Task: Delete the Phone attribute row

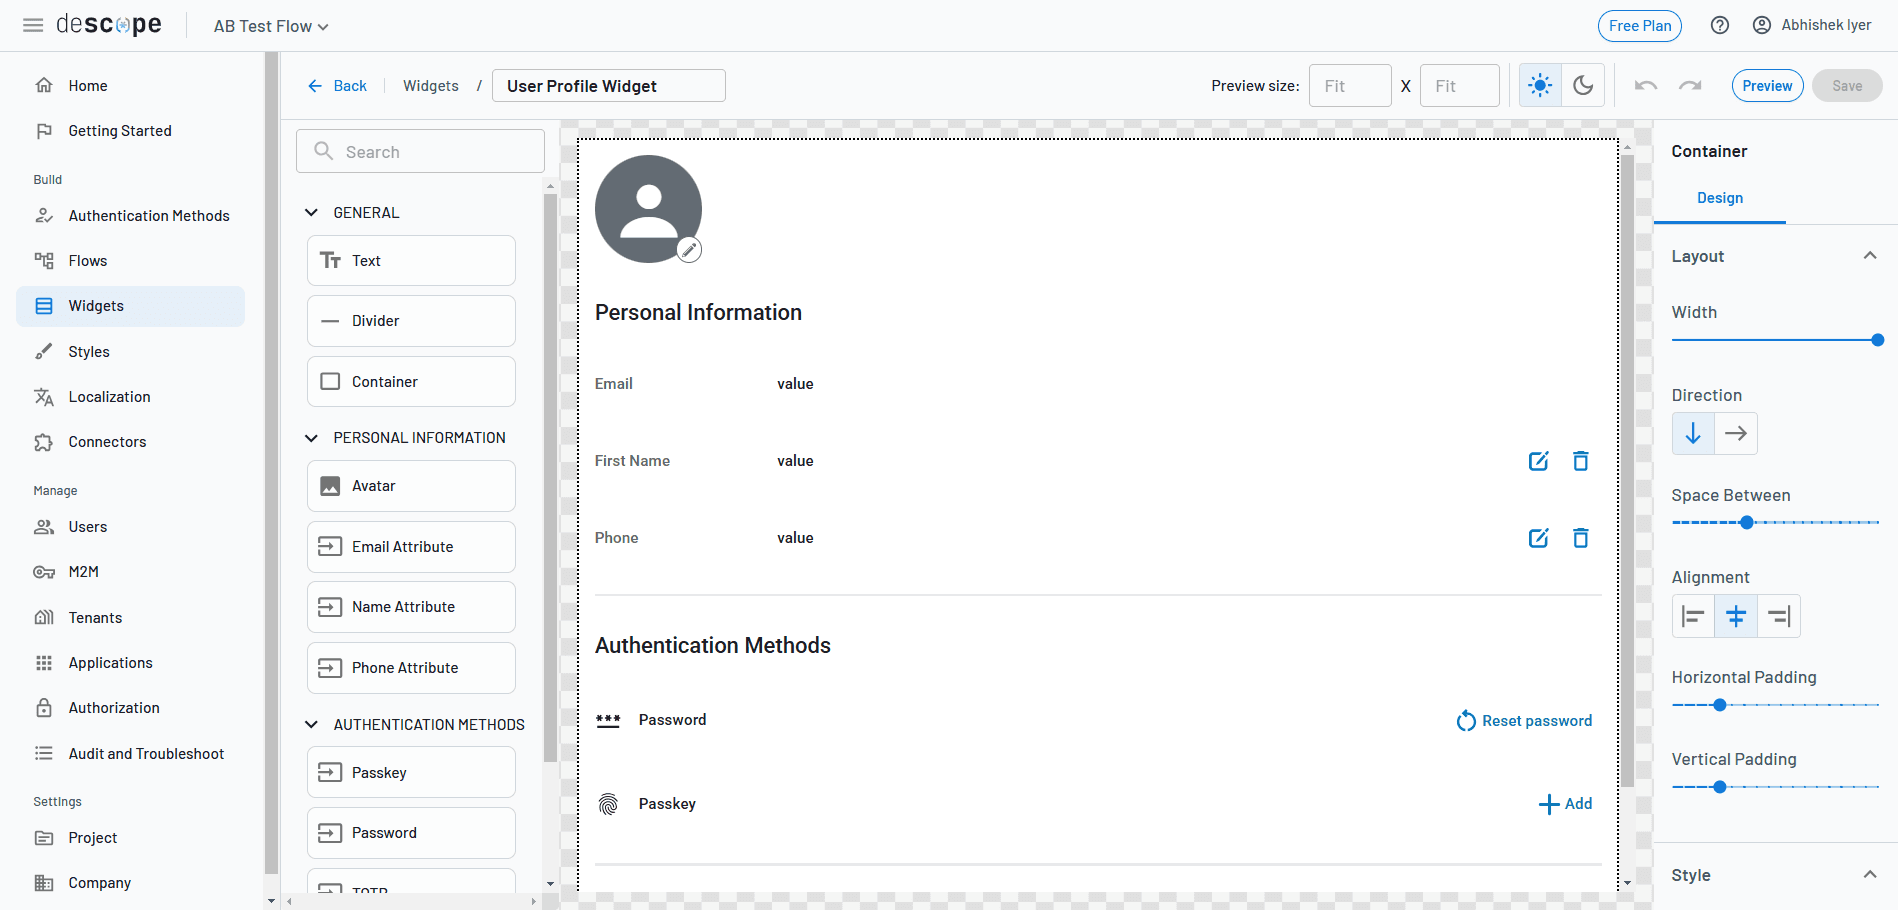Action: [x=1581, y=537]
